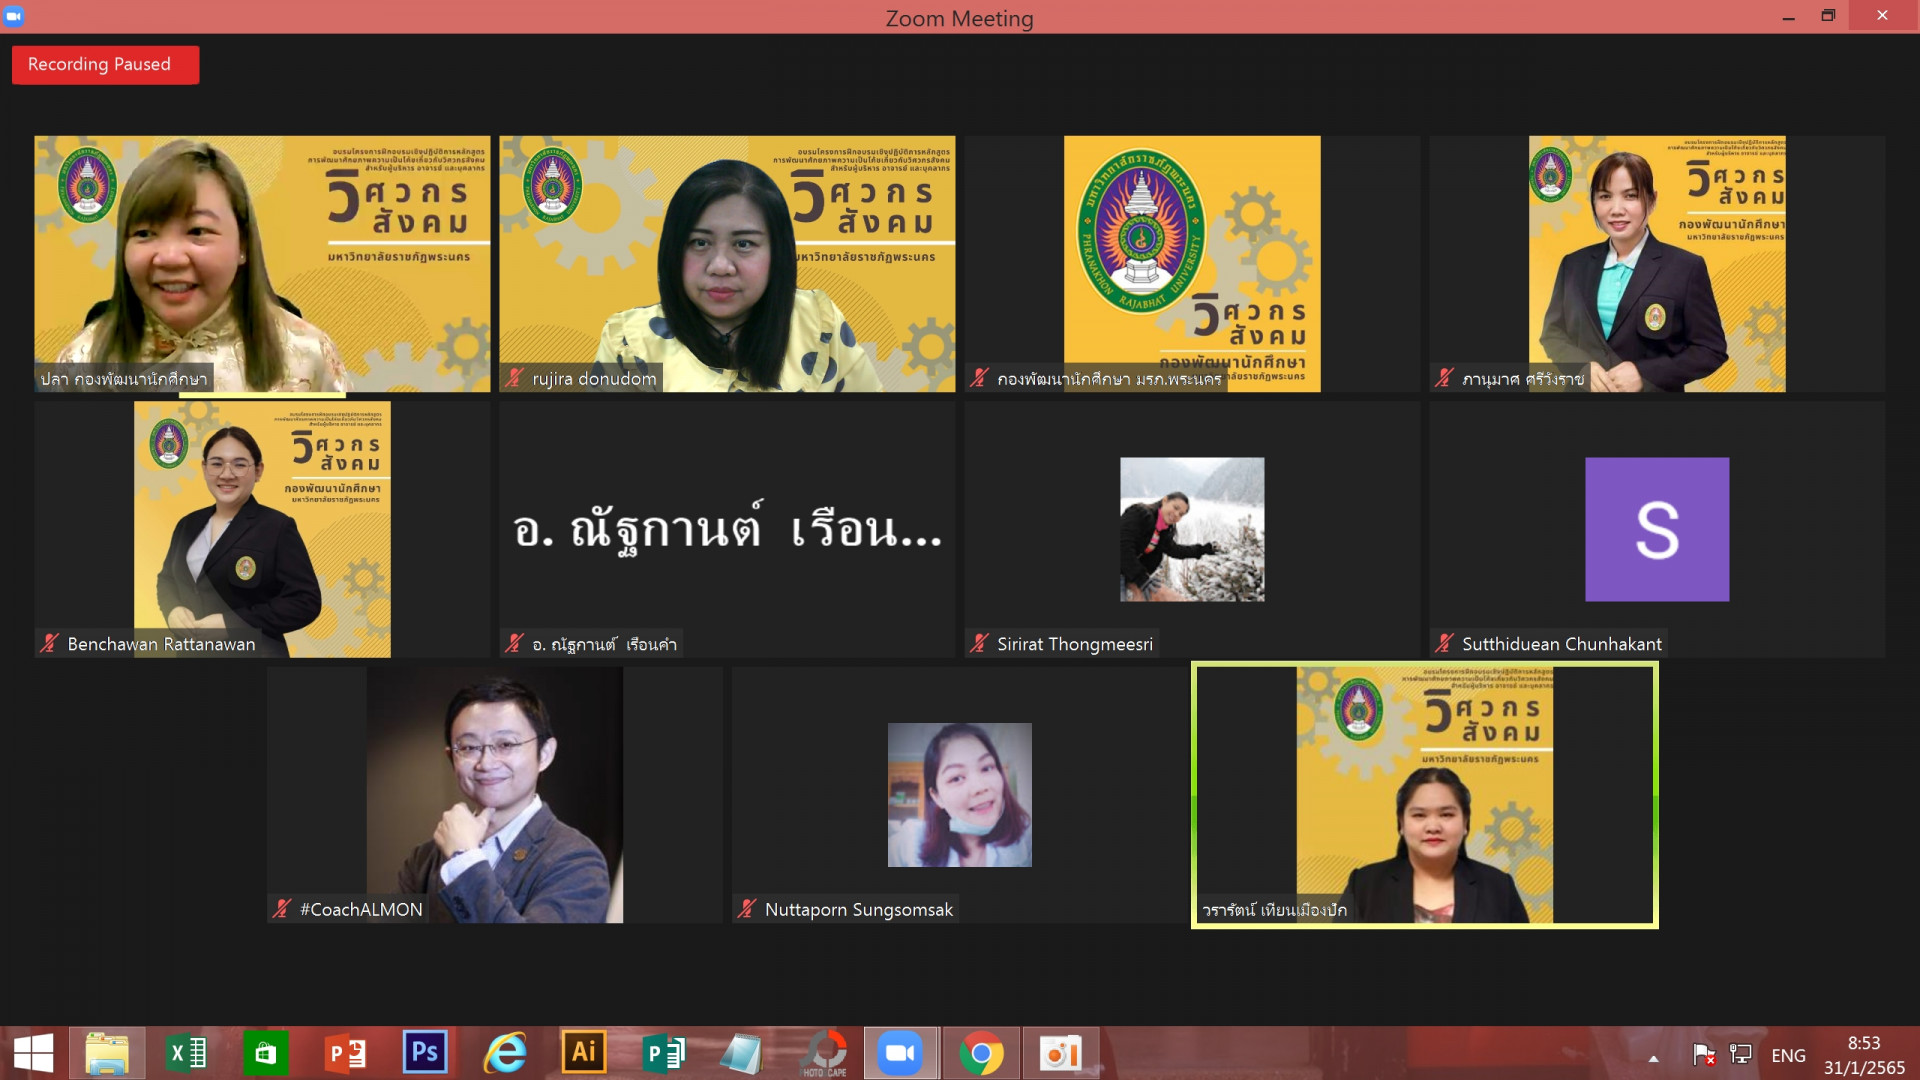Select Benchawan Rattanawan video tile
The image size is (1920, 1080).
click(x=262, y=529)
